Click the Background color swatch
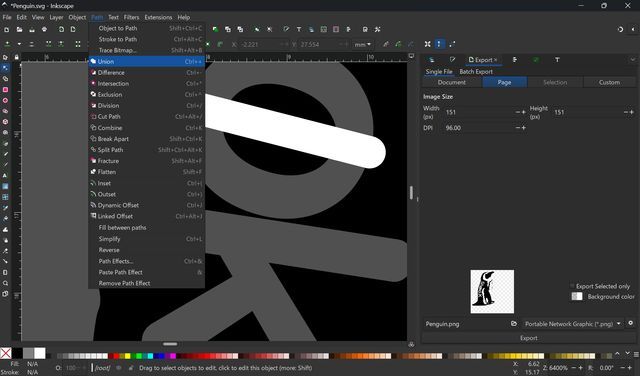The image size is (640, 376). 577,296
